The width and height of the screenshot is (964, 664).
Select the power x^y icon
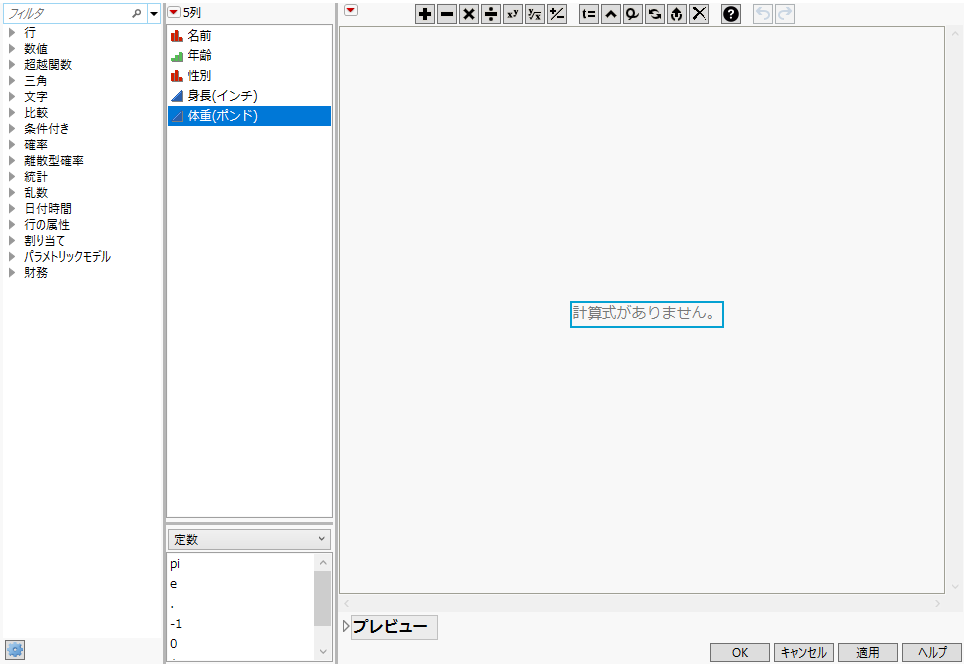[512, 15]
